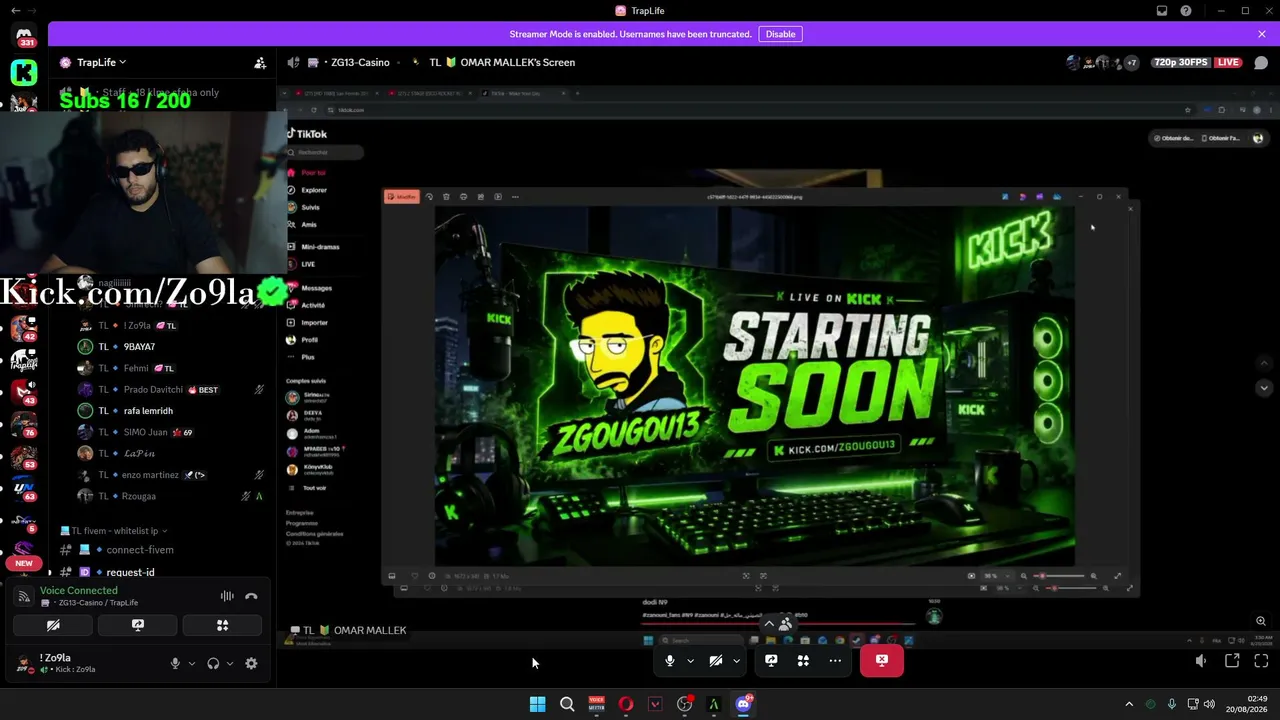Open activities in stream control bar
1280x720 pixels.
coord(803,660)
